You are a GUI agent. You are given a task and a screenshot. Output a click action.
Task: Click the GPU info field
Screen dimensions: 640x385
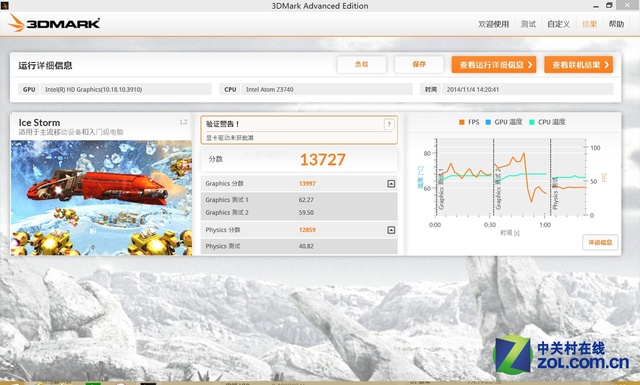click(x=126, y=89)
